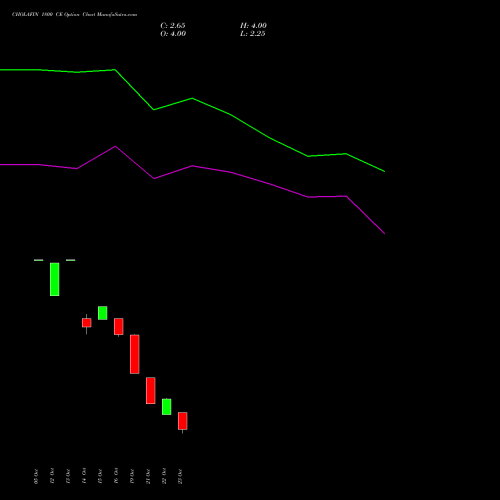Image resolution: width=500 pixels, height=500 pixels.
Task: Click the "12 Oct" date label
Action: [52, 476]
